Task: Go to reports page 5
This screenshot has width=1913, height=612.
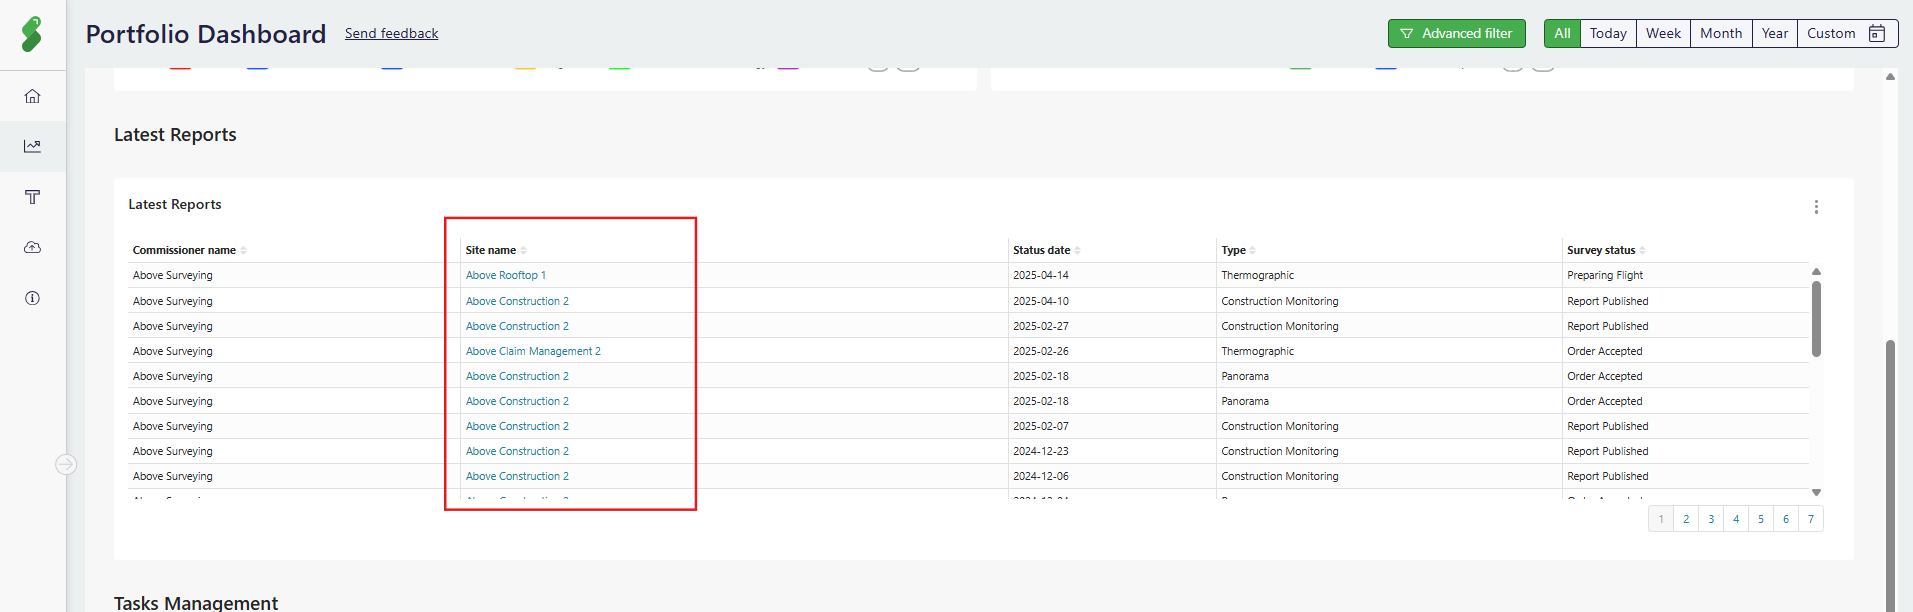Action: (x=1761, y=519)
